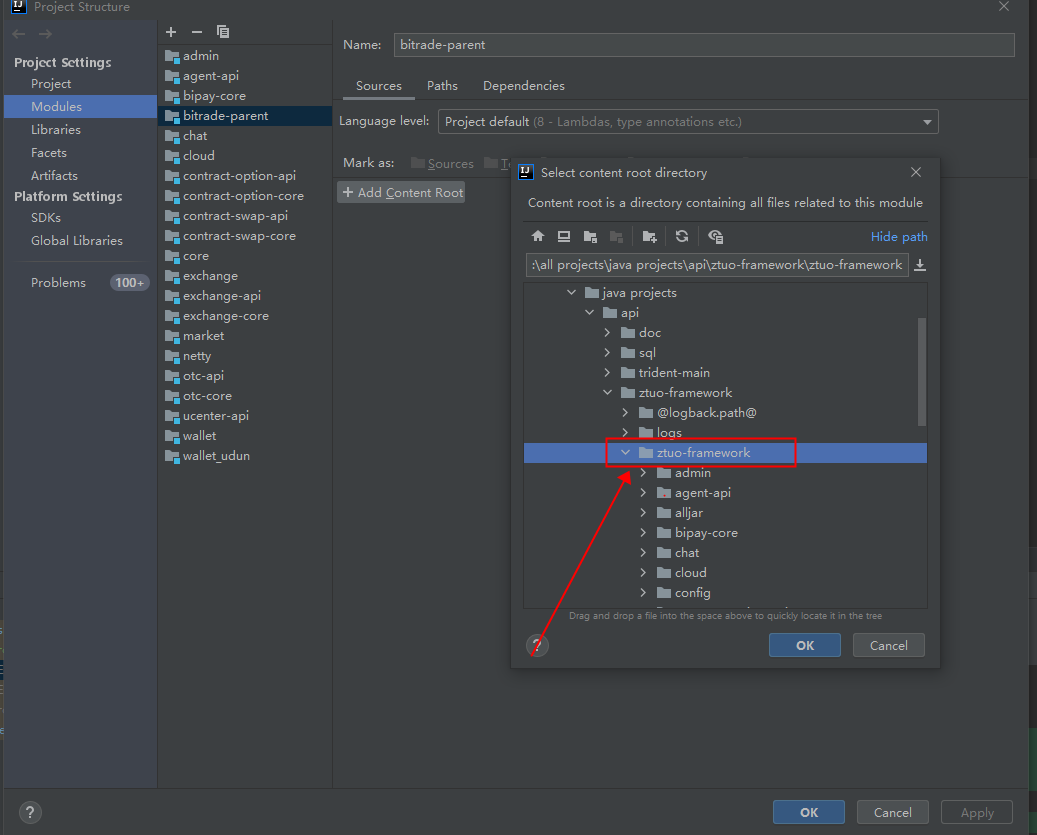1037x835 pixels.
Task: Expand the doc folder
Action: click(607, 333)
